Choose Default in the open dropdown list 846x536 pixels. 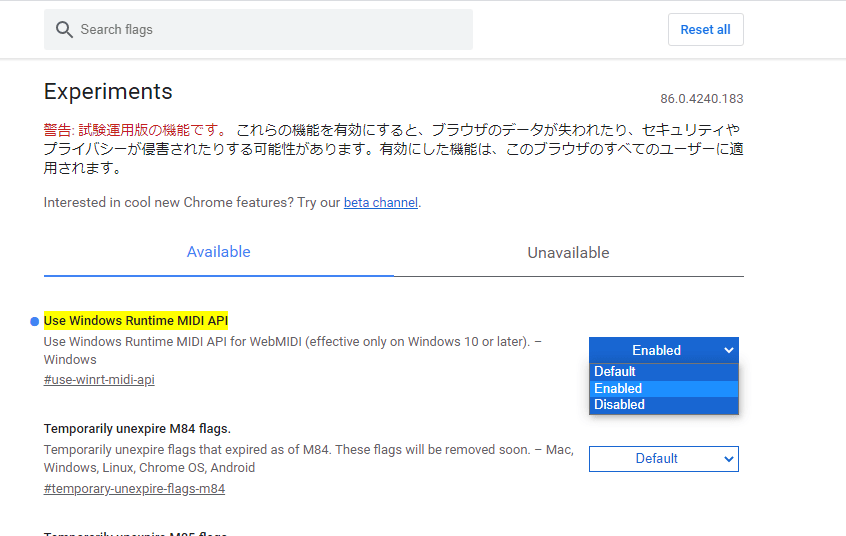[664, 372]
